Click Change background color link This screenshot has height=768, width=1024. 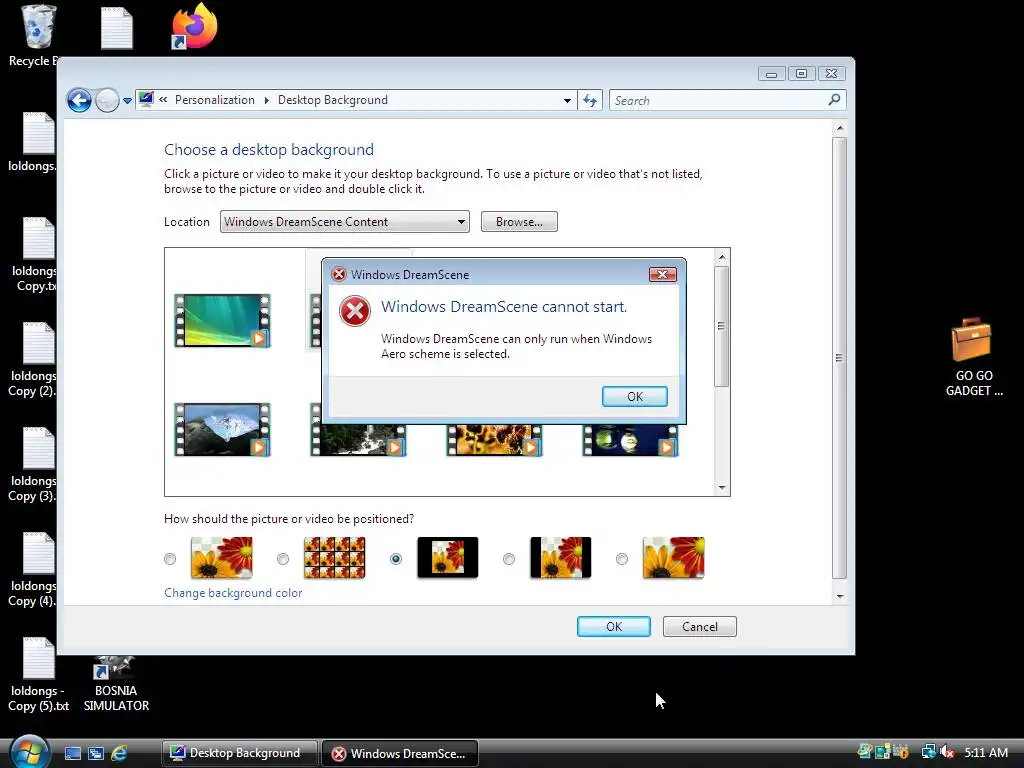233,593
